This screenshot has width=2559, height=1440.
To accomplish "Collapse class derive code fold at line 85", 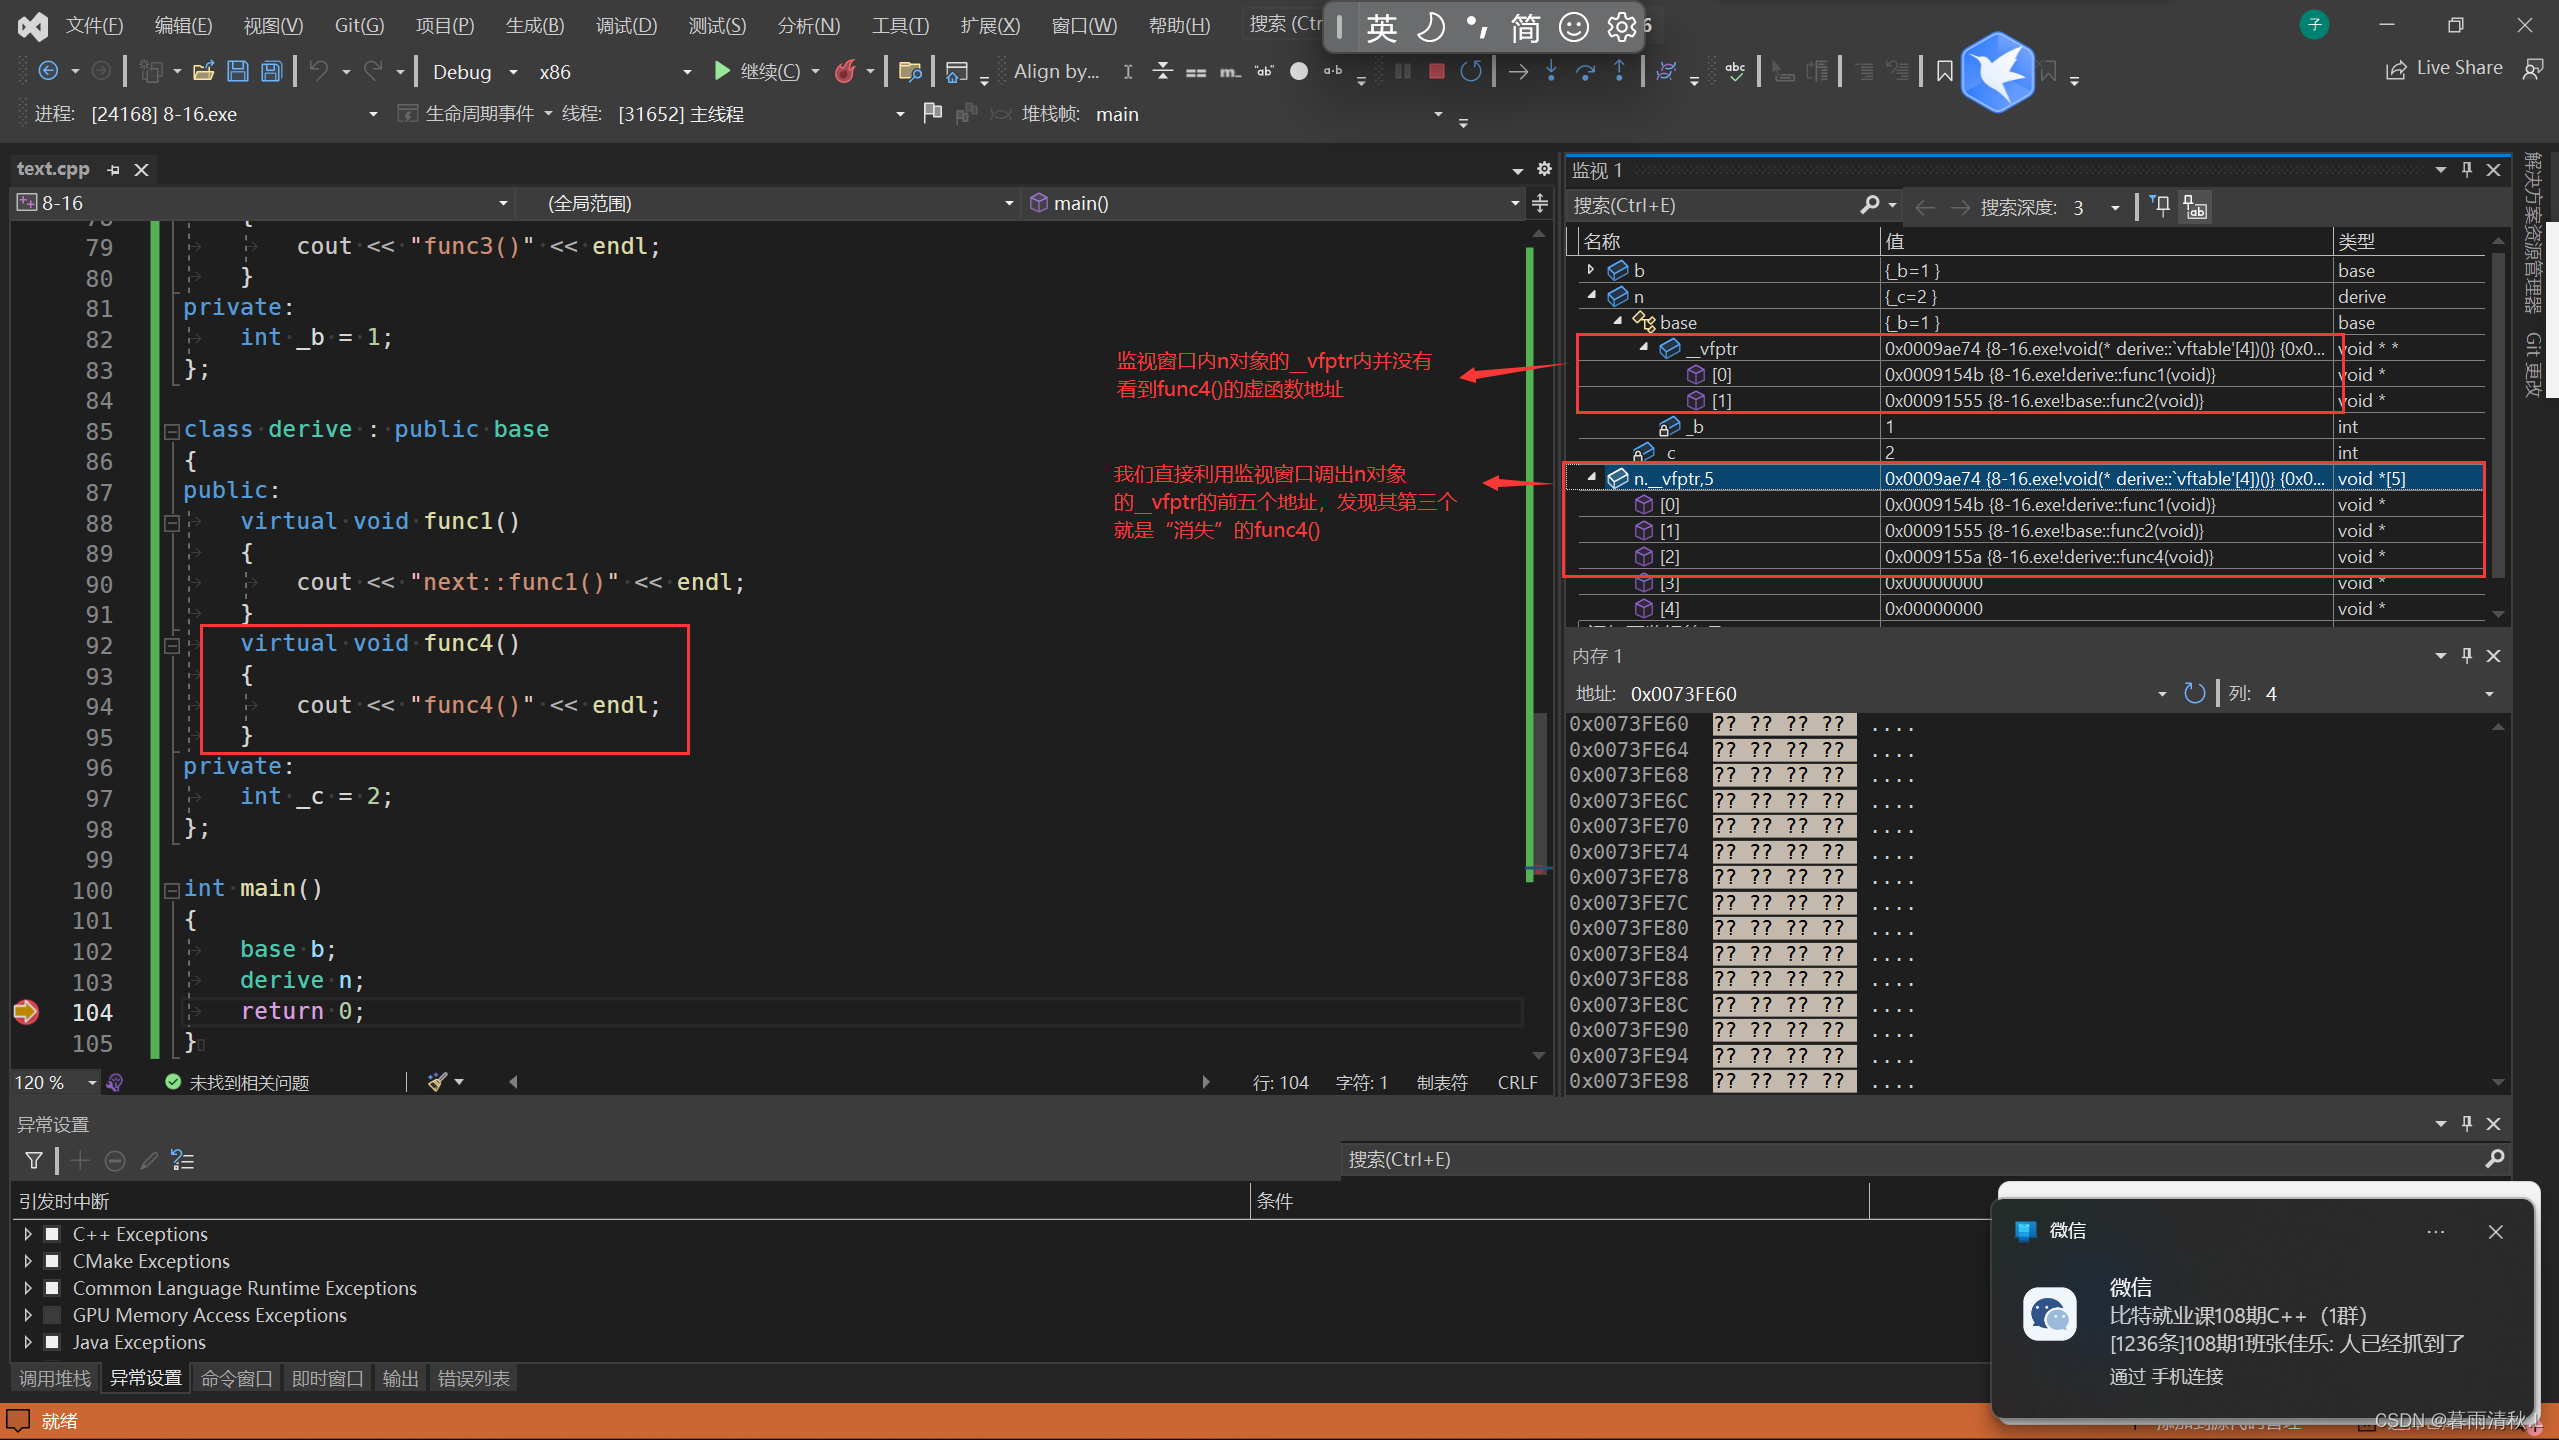I will 171,431.
